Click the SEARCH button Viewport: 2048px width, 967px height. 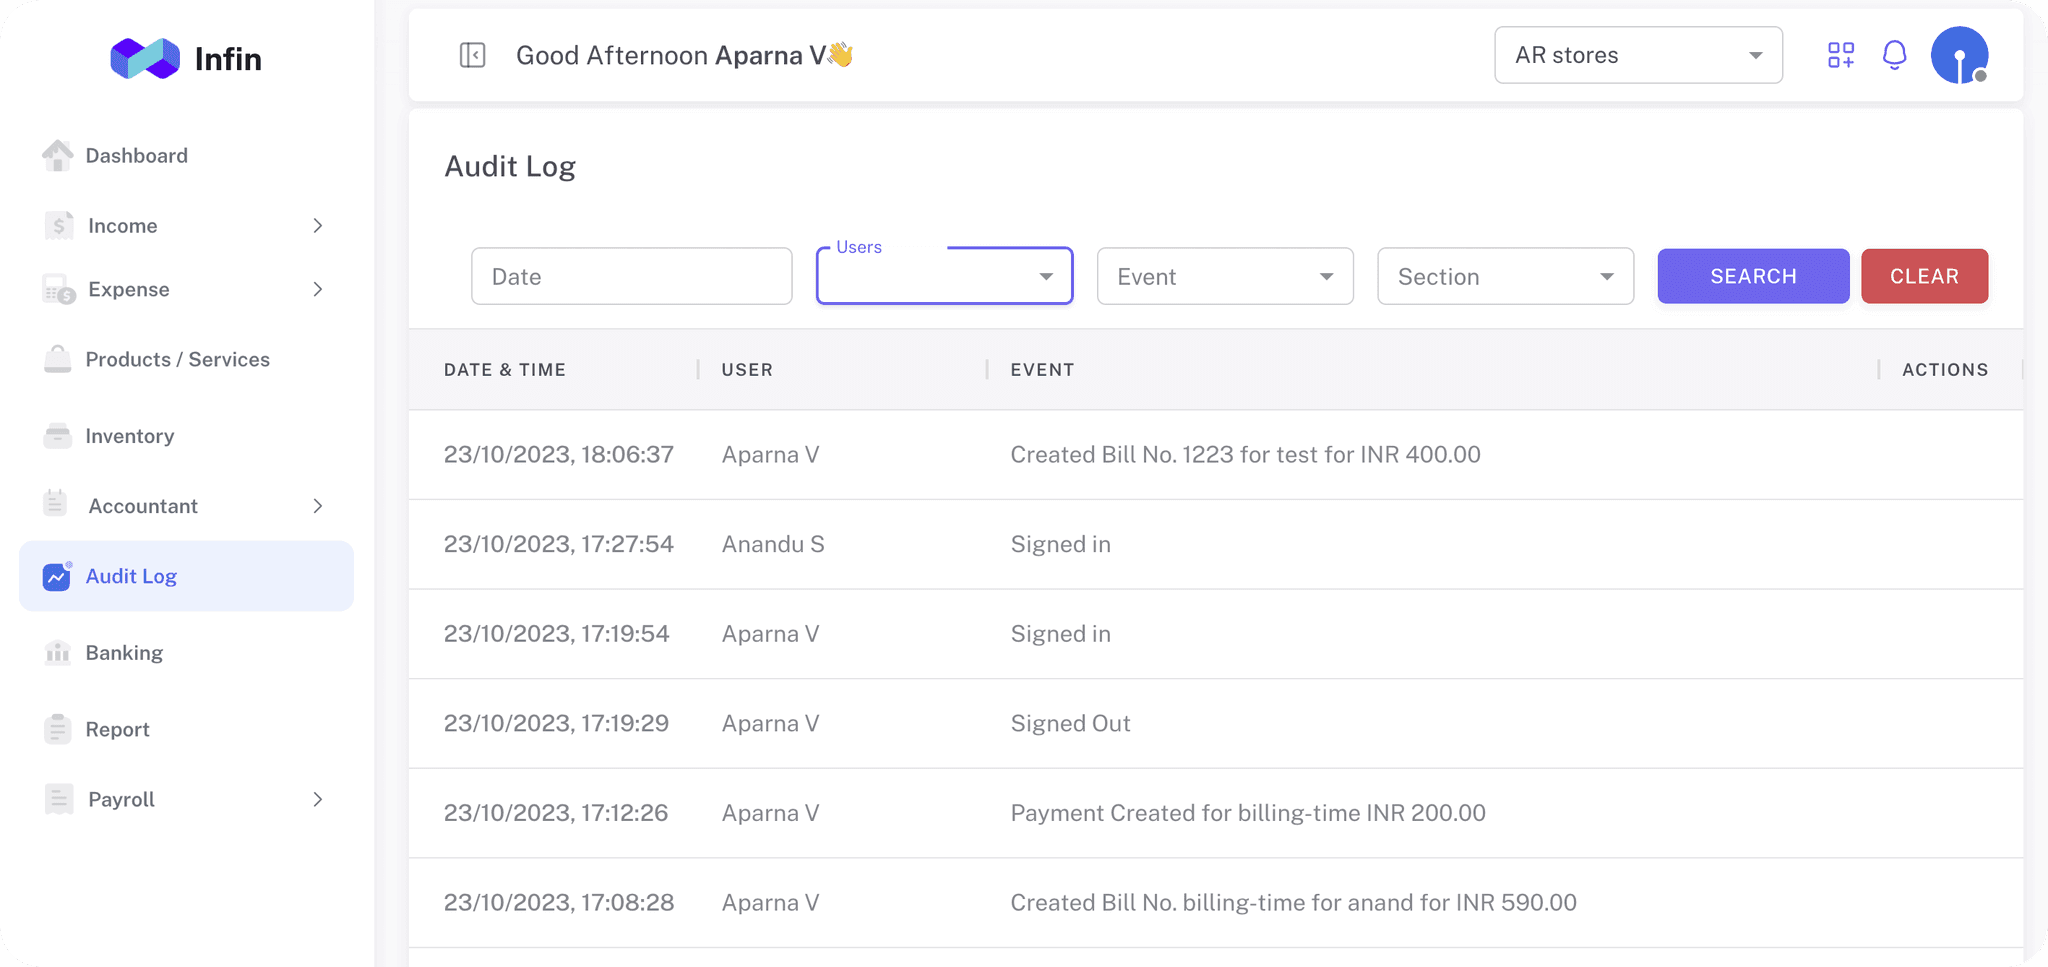(1752, 276)
